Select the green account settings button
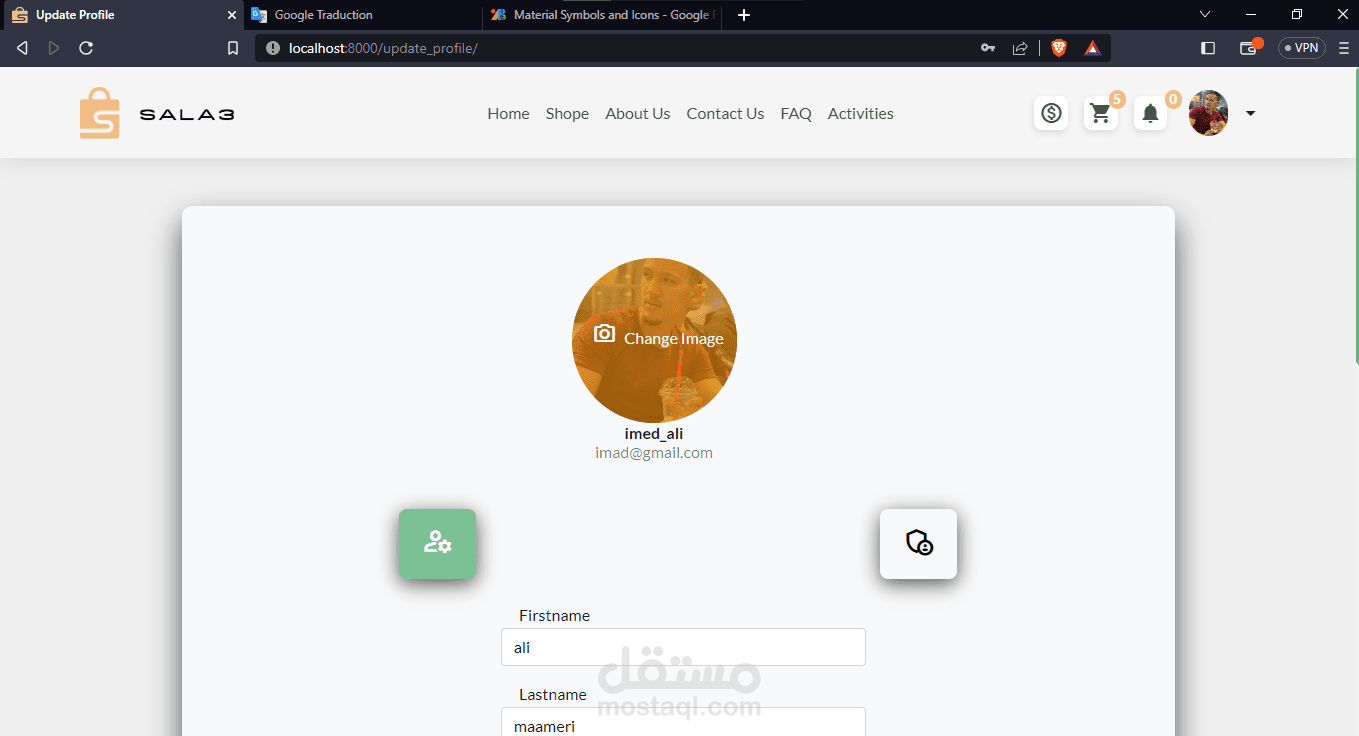Image resolution: width=1359 pixels, height=736 pixels. click(437, 543)
